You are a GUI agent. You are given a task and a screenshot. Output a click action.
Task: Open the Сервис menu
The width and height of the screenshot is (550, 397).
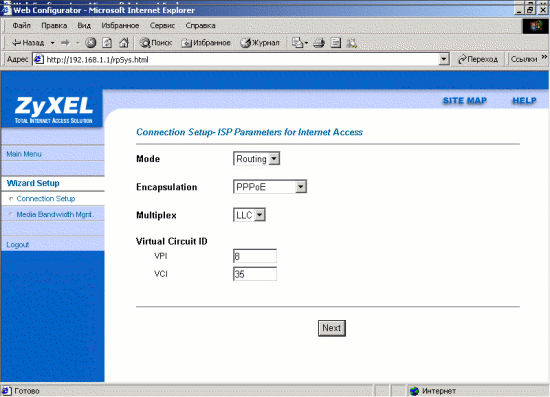coord(162,26)
